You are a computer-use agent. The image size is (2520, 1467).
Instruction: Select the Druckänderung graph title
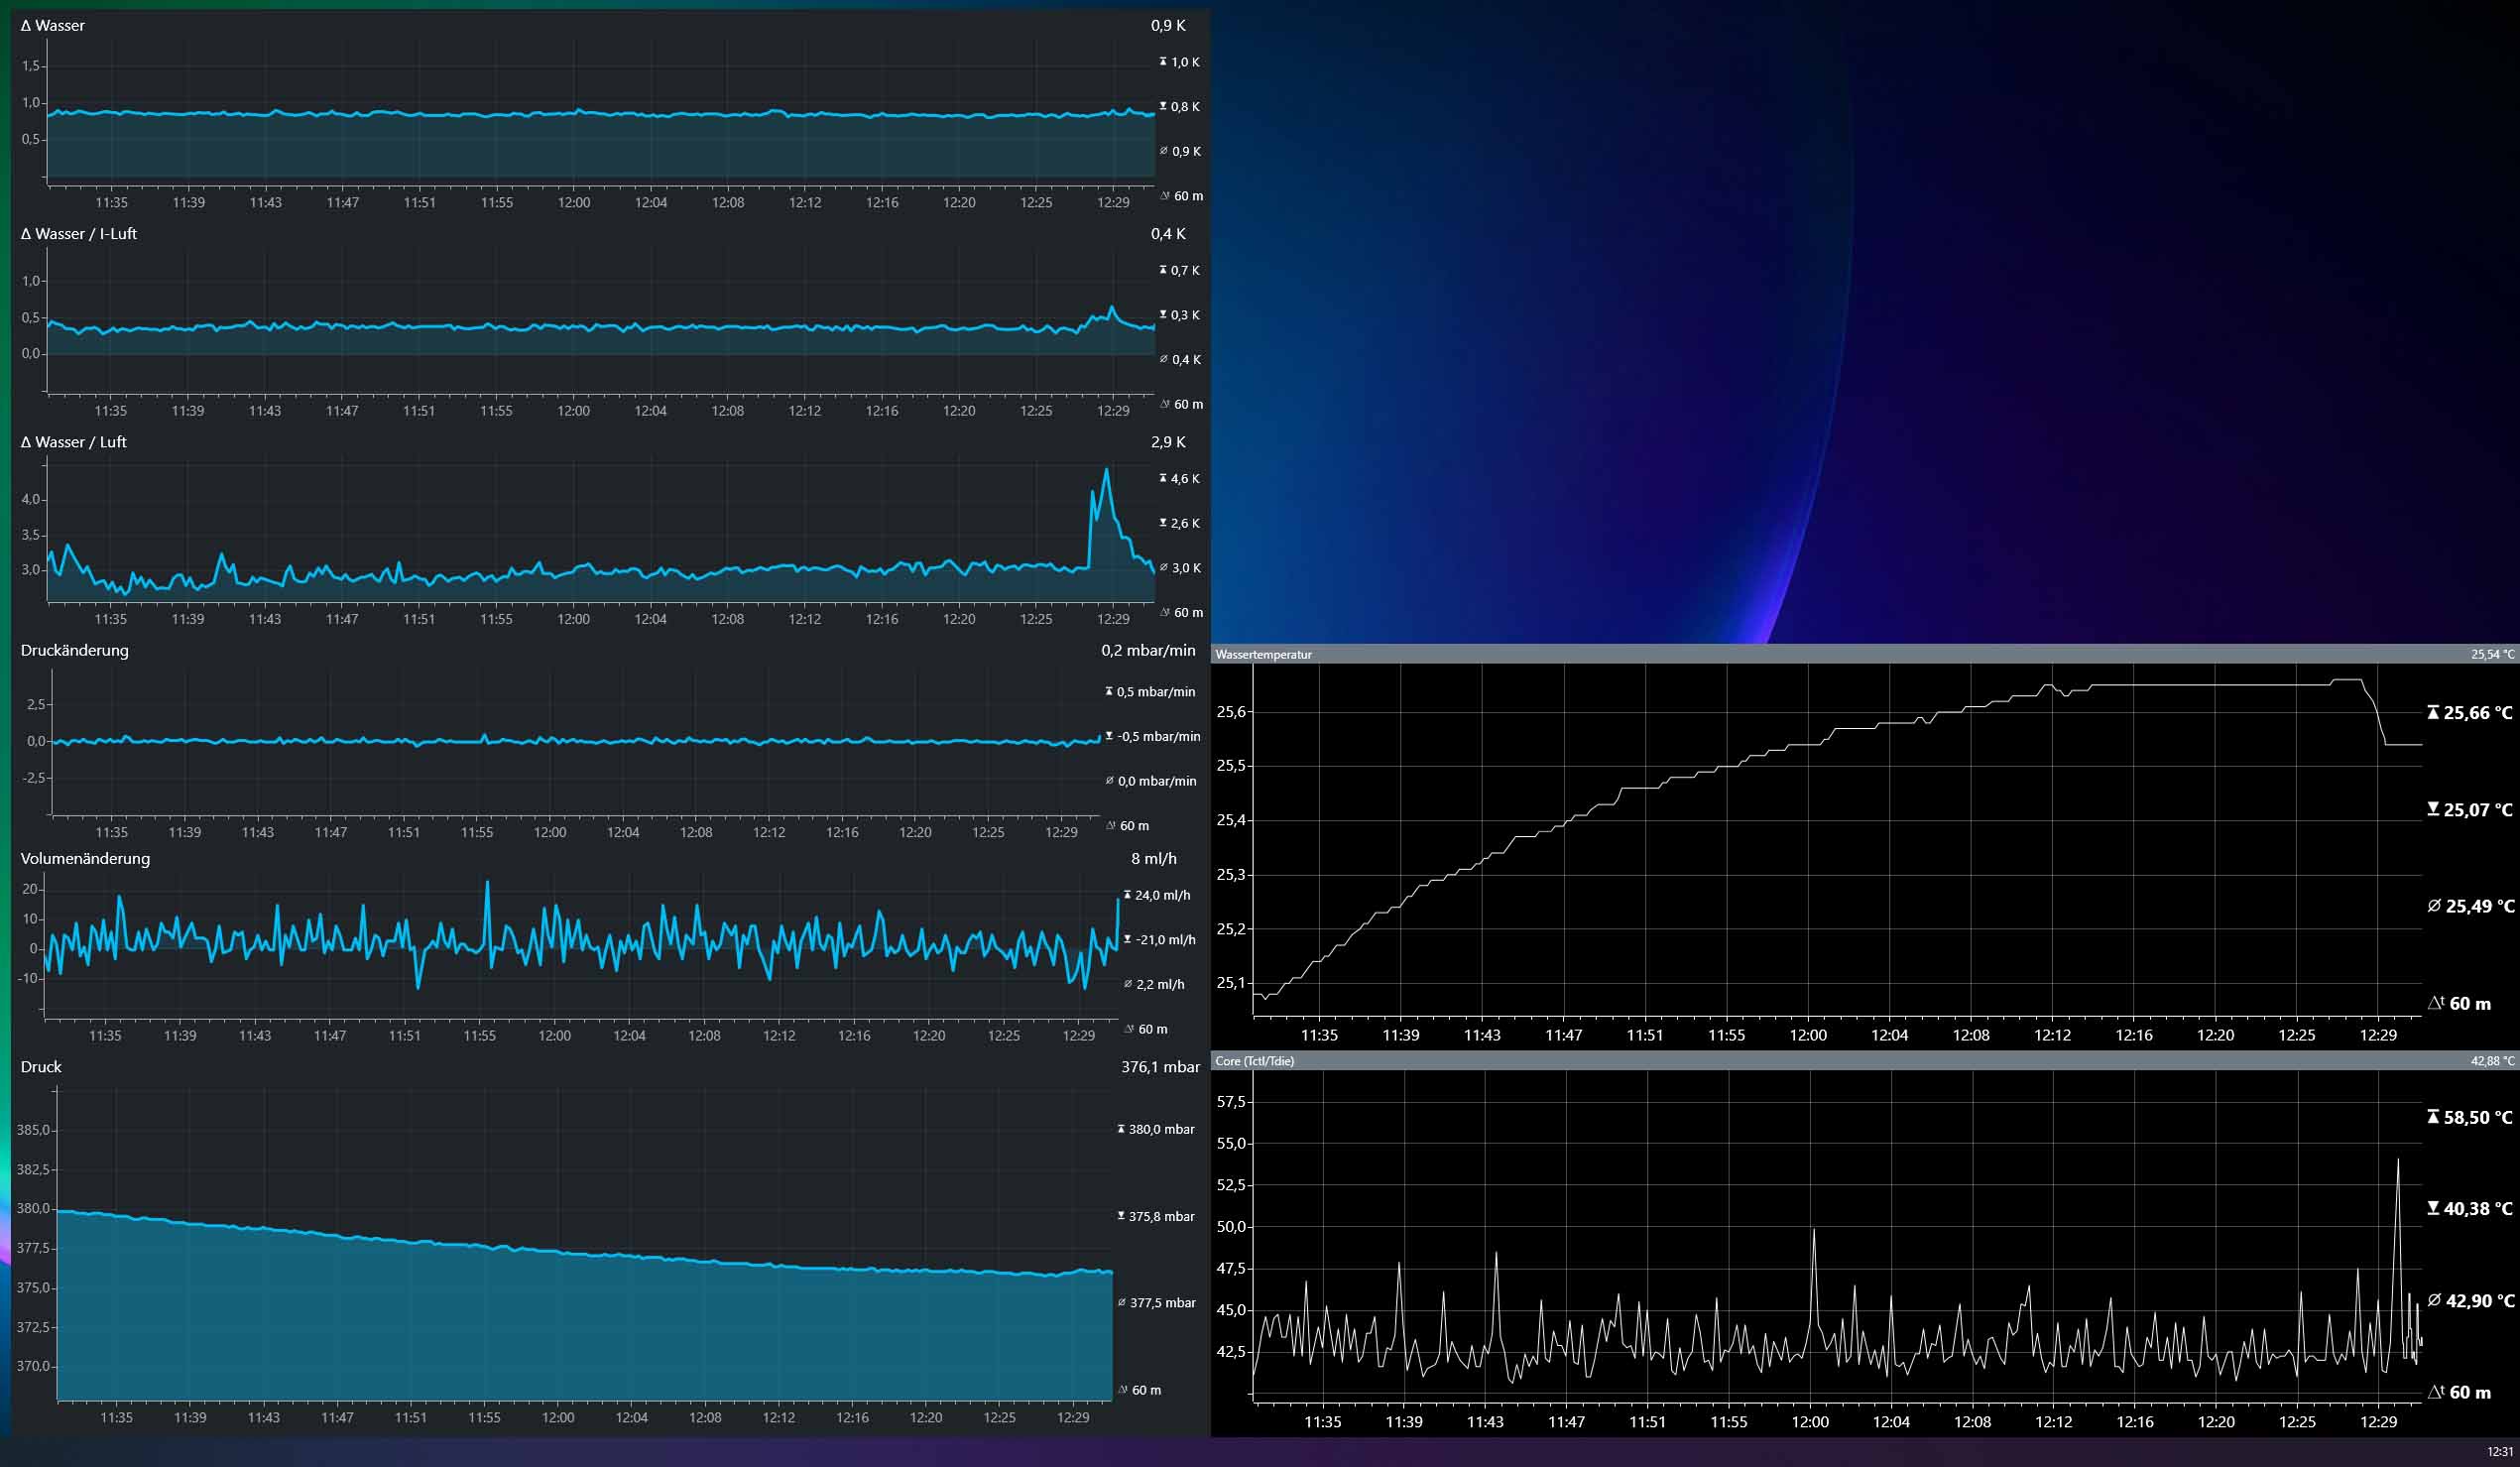[x=74, y=650]
